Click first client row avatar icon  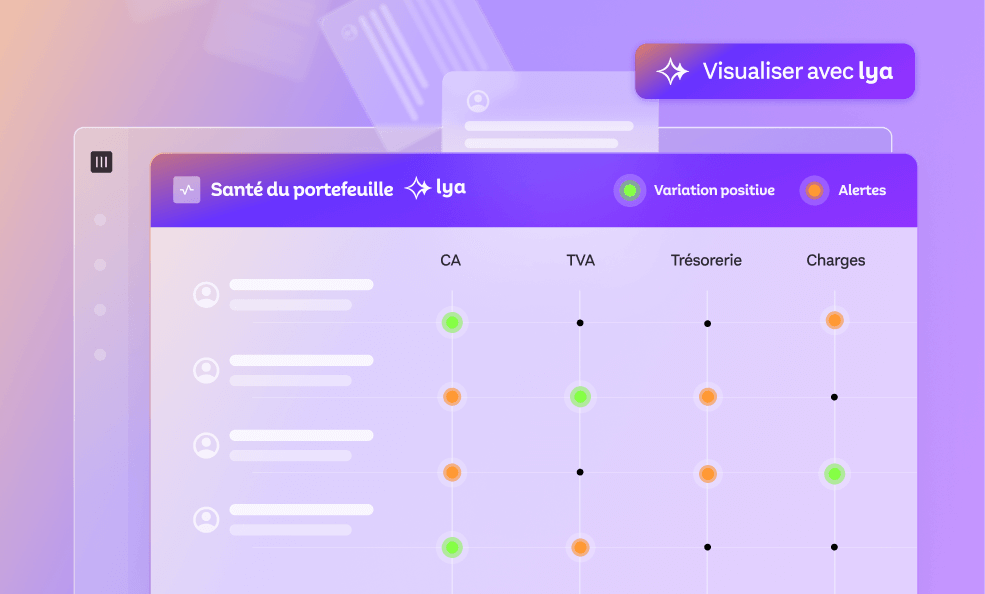pos(206,294)
